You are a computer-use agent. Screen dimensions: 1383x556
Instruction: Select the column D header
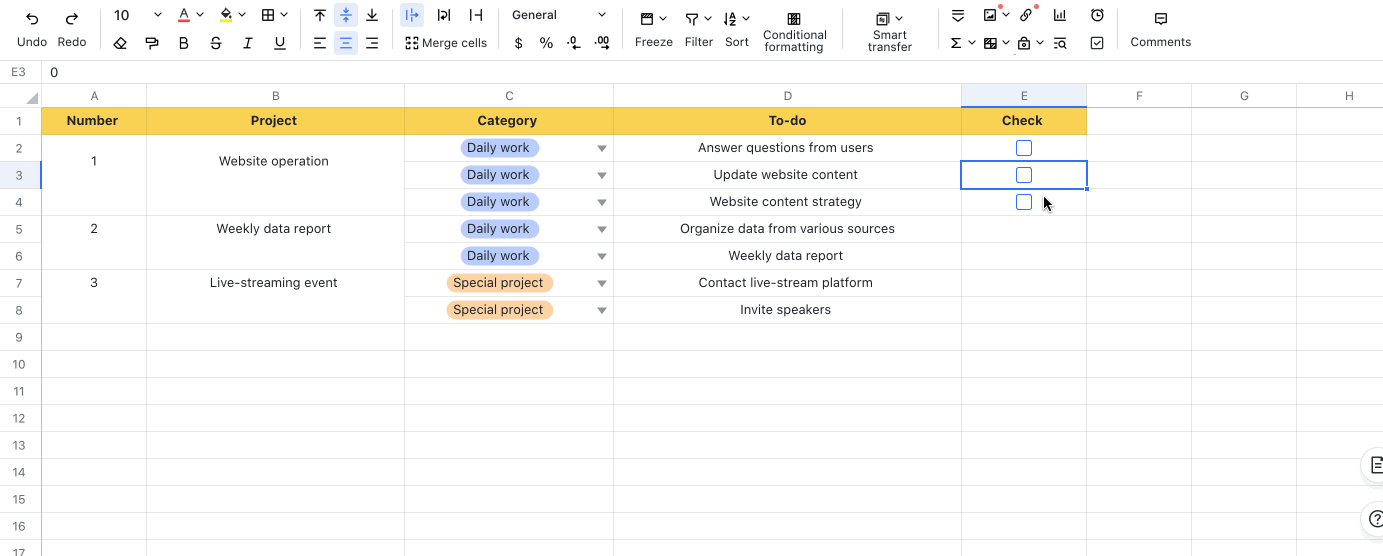(787, 96)
